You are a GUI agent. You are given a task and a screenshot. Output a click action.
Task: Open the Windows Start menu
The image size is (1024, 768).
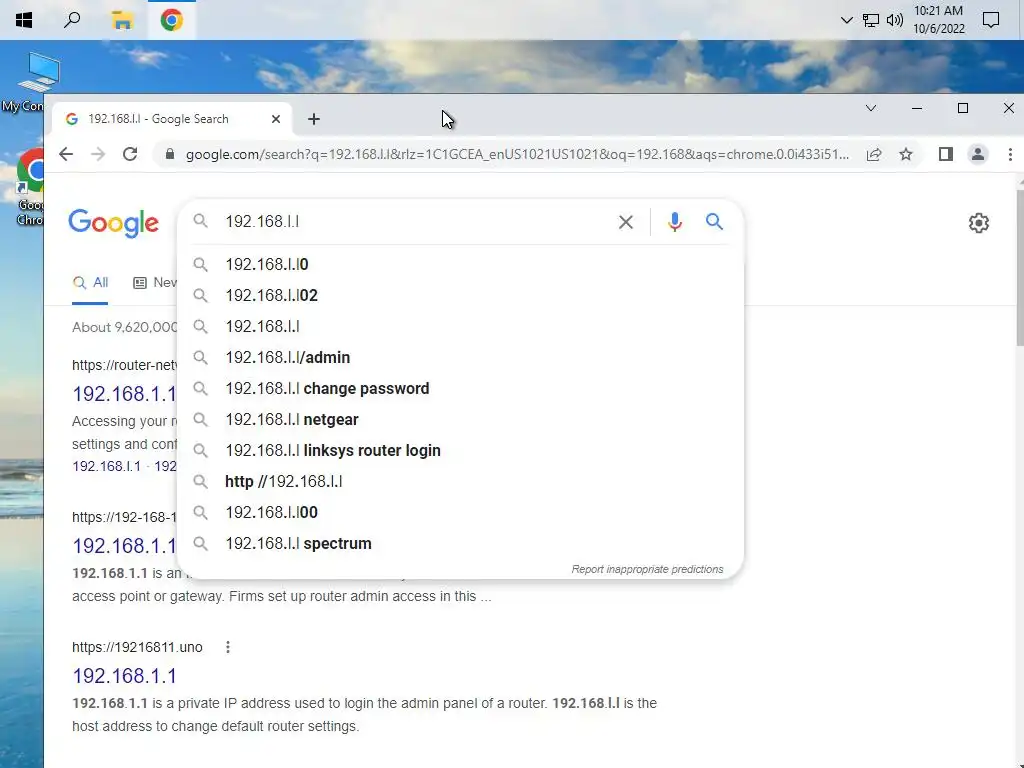24,20
